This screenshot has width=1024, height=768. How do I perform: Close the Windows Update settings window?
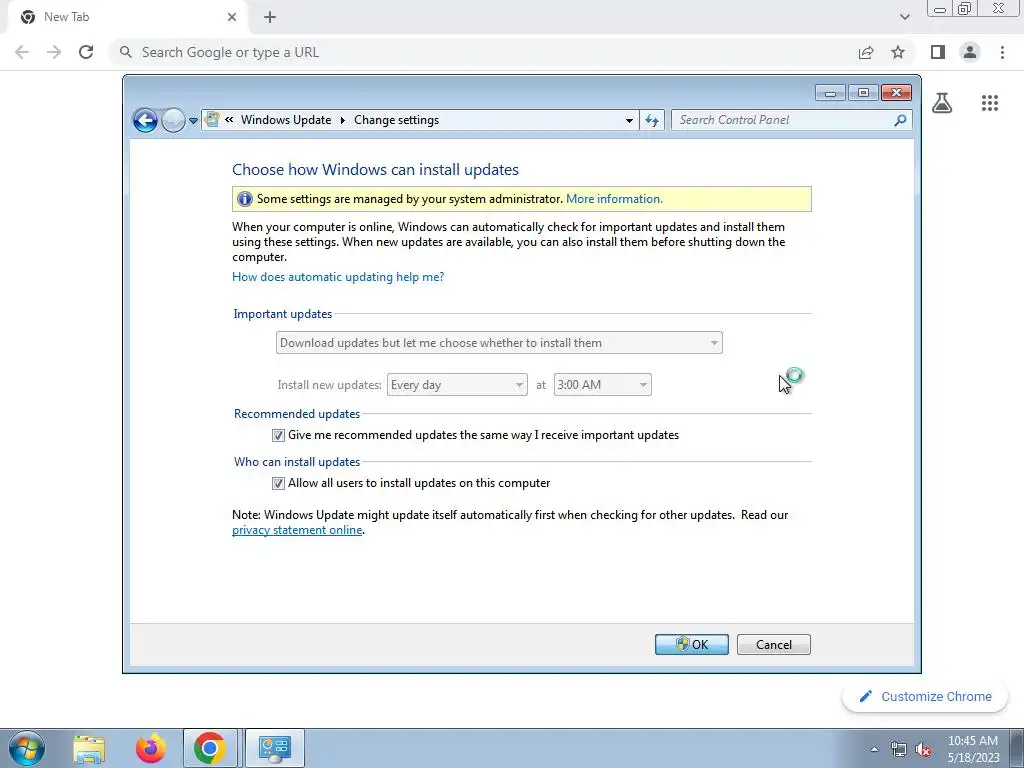pyautogui.click(x=896, y=93)
